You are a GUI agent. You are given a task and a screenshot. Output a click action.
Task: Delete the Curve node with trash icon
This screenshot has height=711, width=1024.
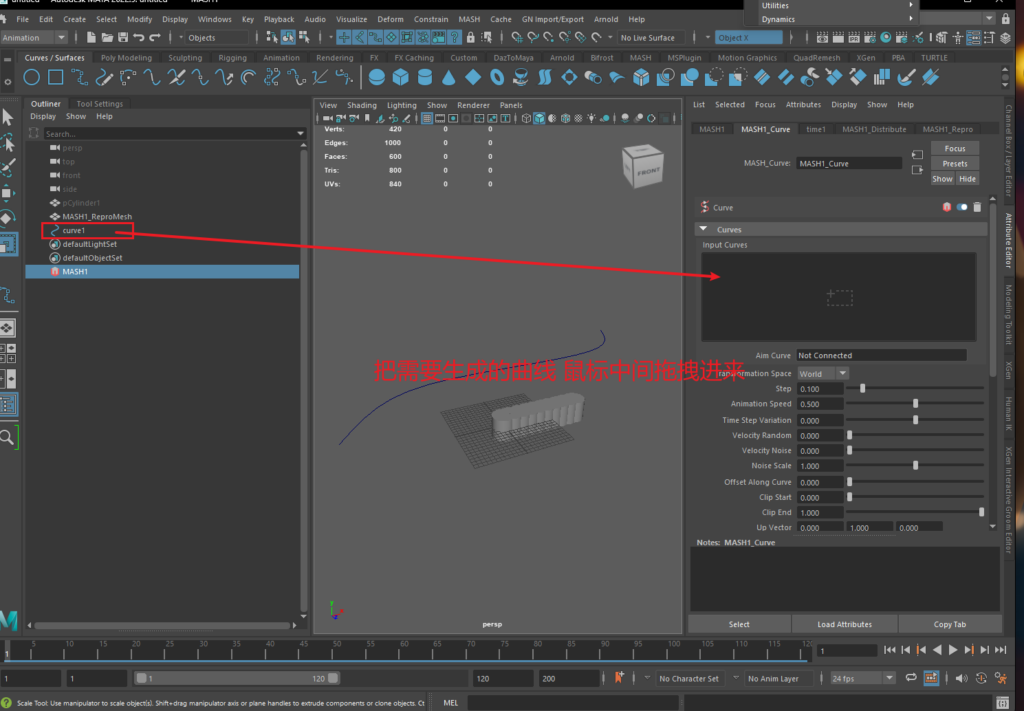tap(977, 207)
